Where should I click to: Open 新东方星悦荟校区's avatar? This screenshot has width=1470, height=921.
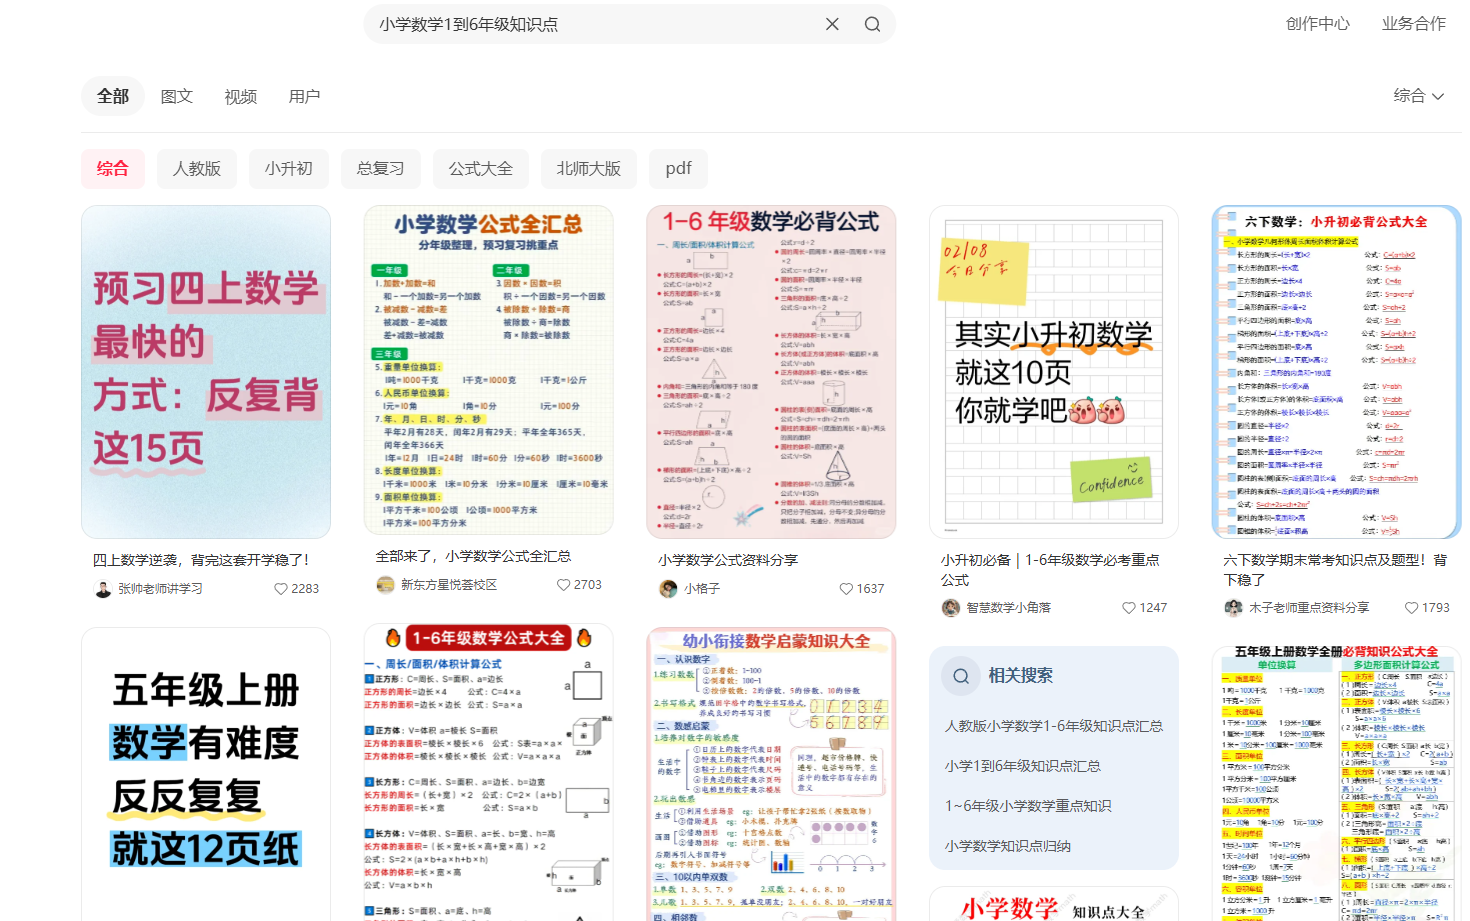(385, 584)
